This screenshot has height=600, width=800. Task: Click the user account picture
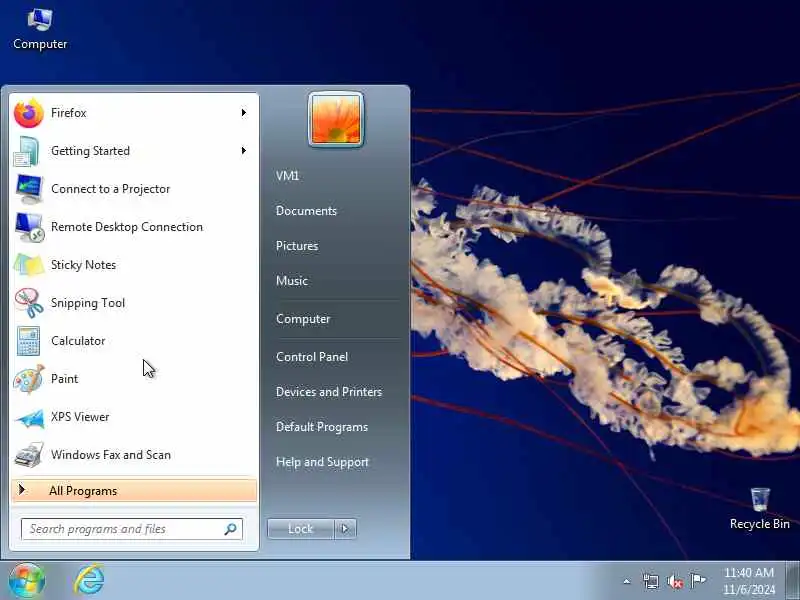(x=336, y=119)
